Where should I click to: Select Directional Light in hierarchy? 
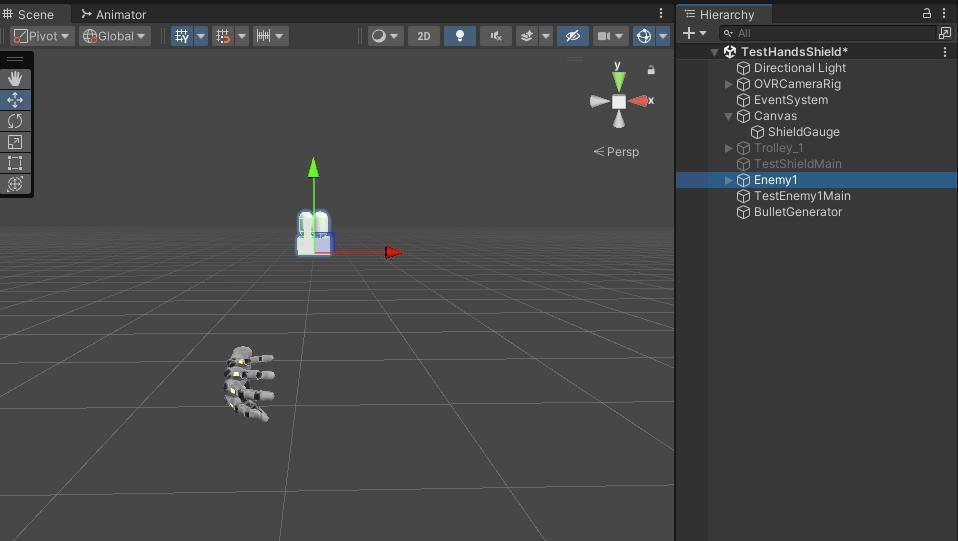coord(800,68)
